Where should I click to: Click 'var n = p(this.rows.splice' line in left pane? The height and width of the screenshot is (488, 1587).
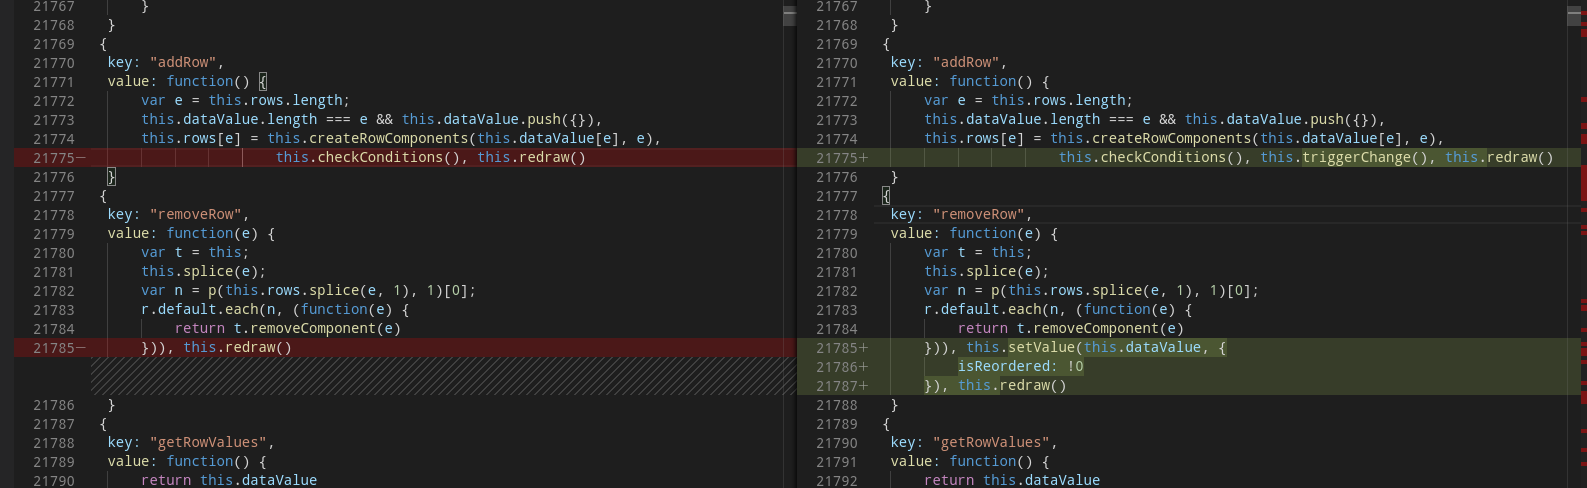click(308, 290)
